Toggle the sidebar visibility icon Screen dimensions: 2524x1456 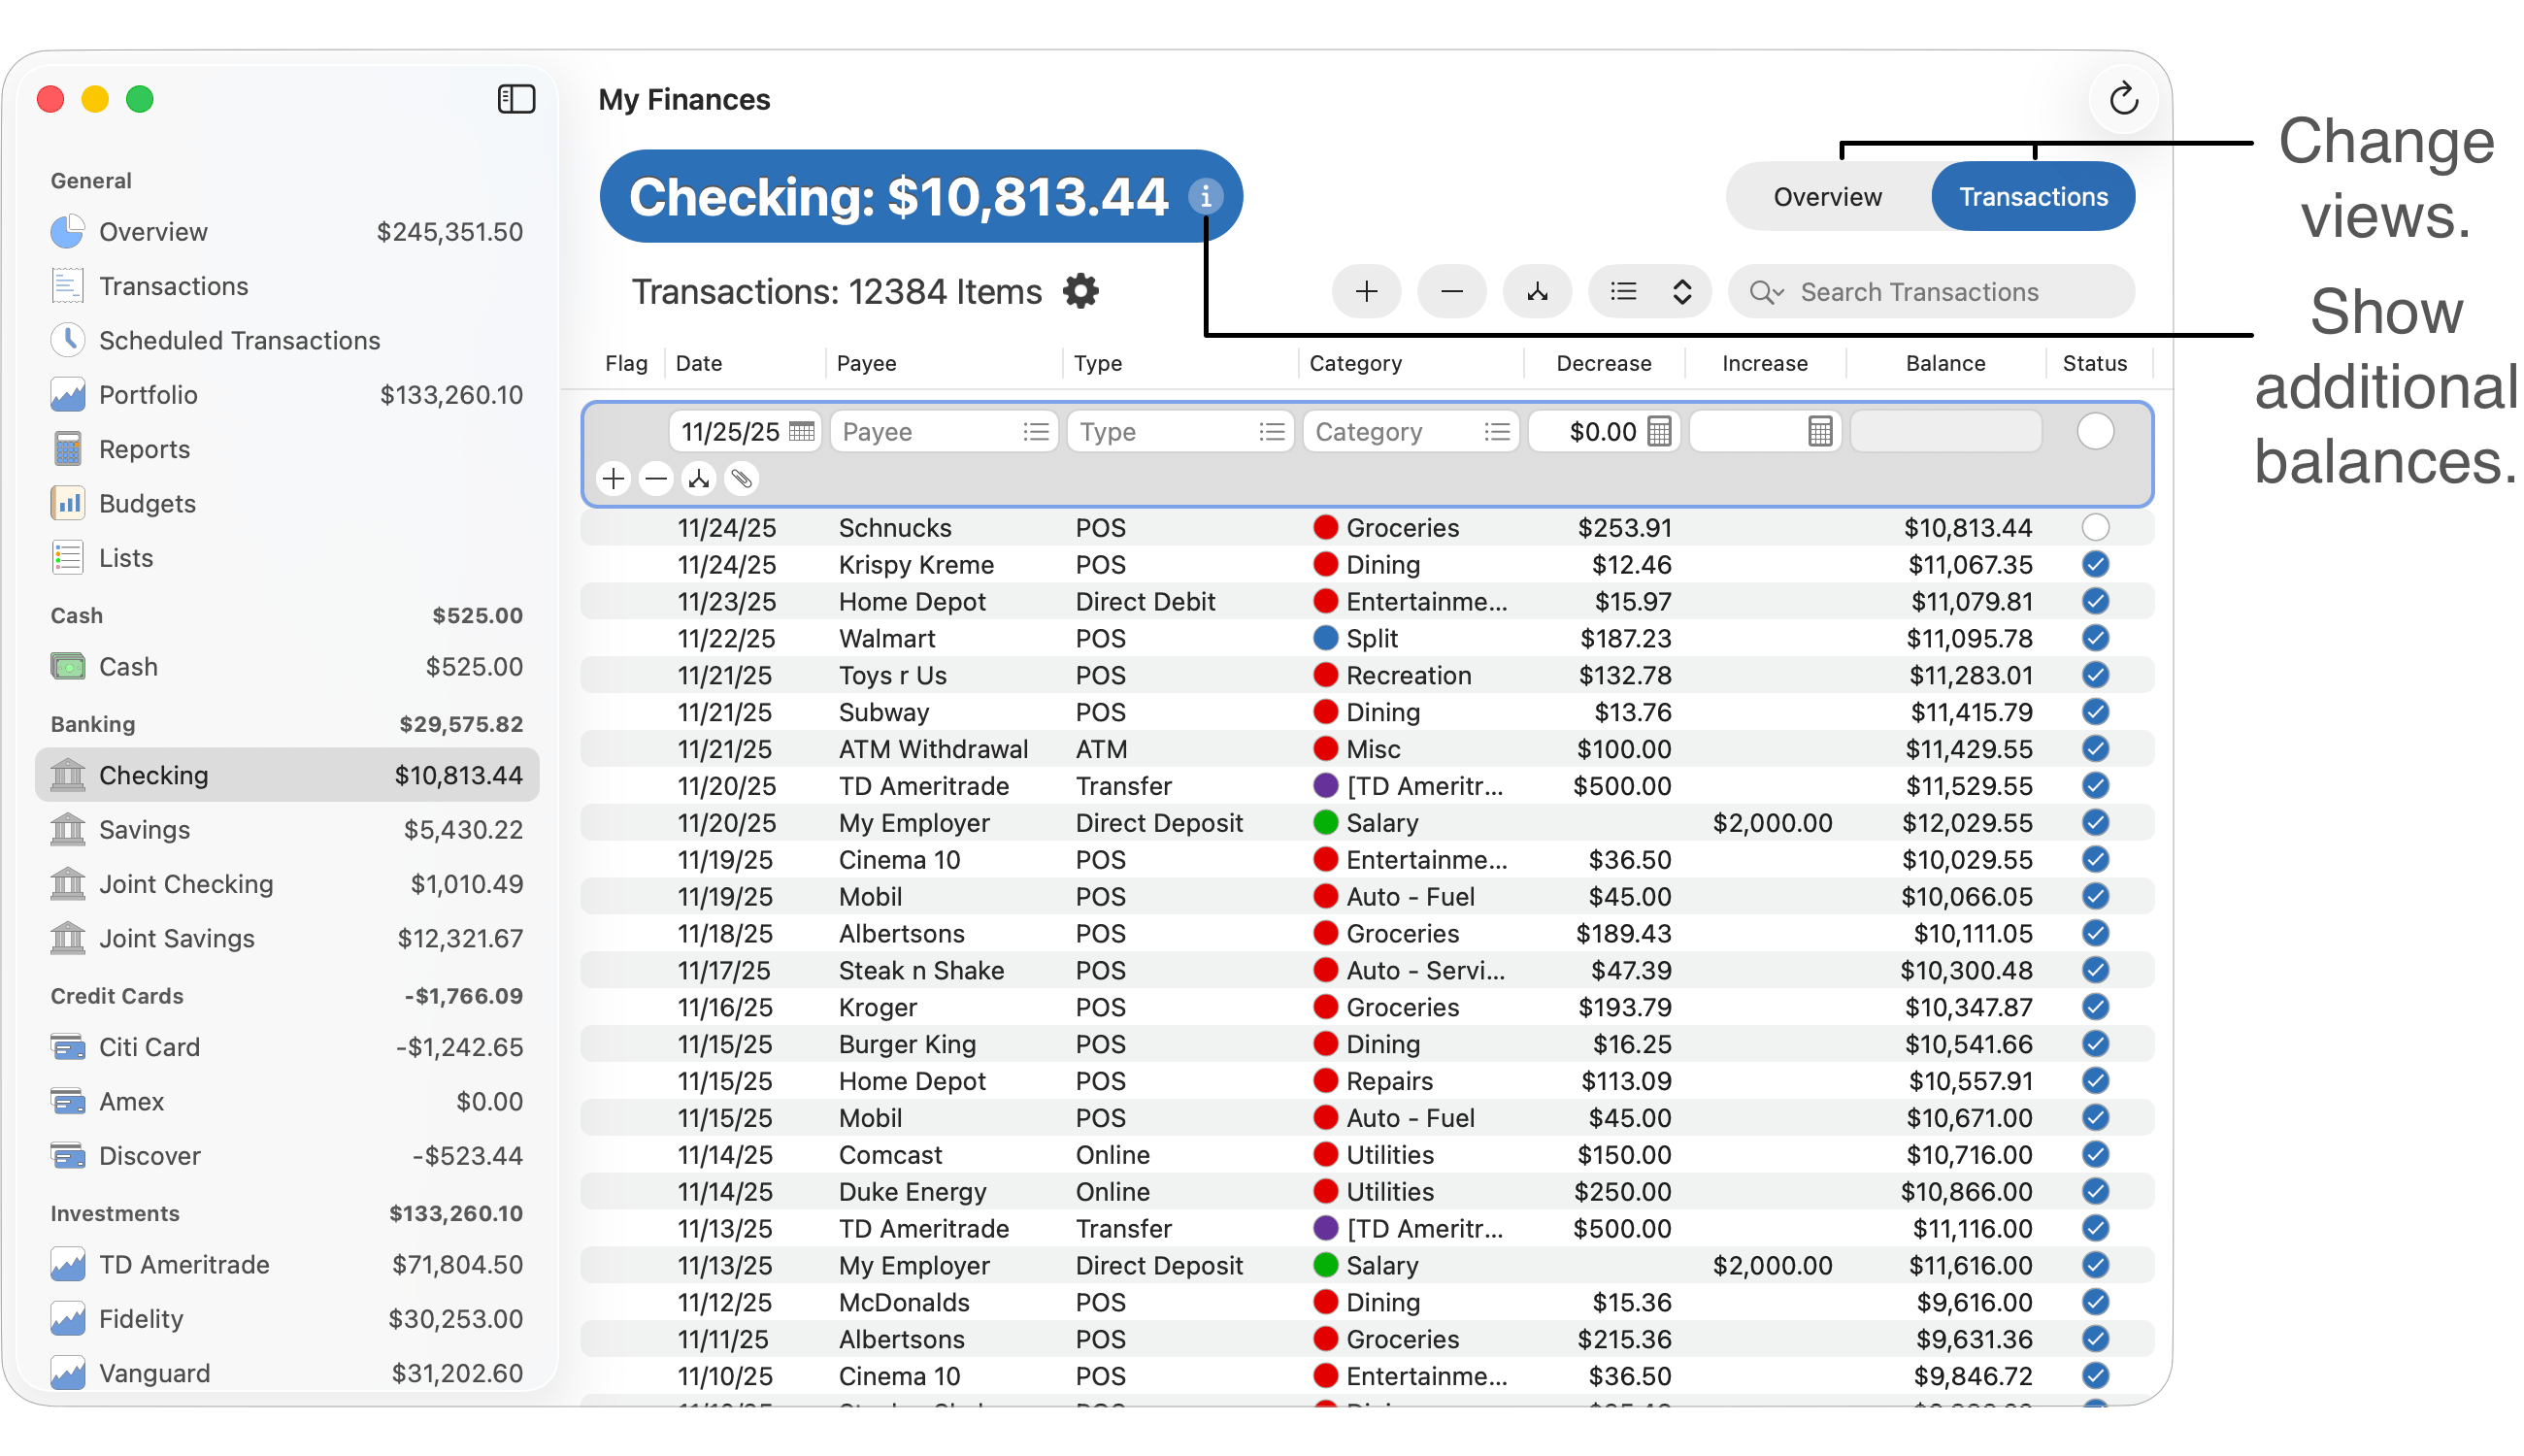pos(516,99)
